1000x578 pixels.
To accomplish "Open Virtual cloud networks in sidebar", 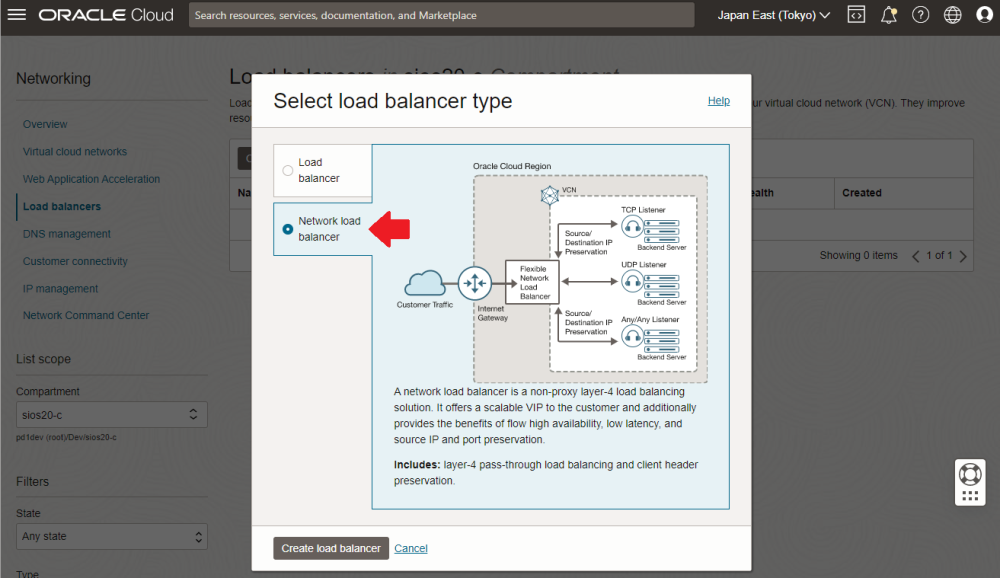I will (75, 152).
